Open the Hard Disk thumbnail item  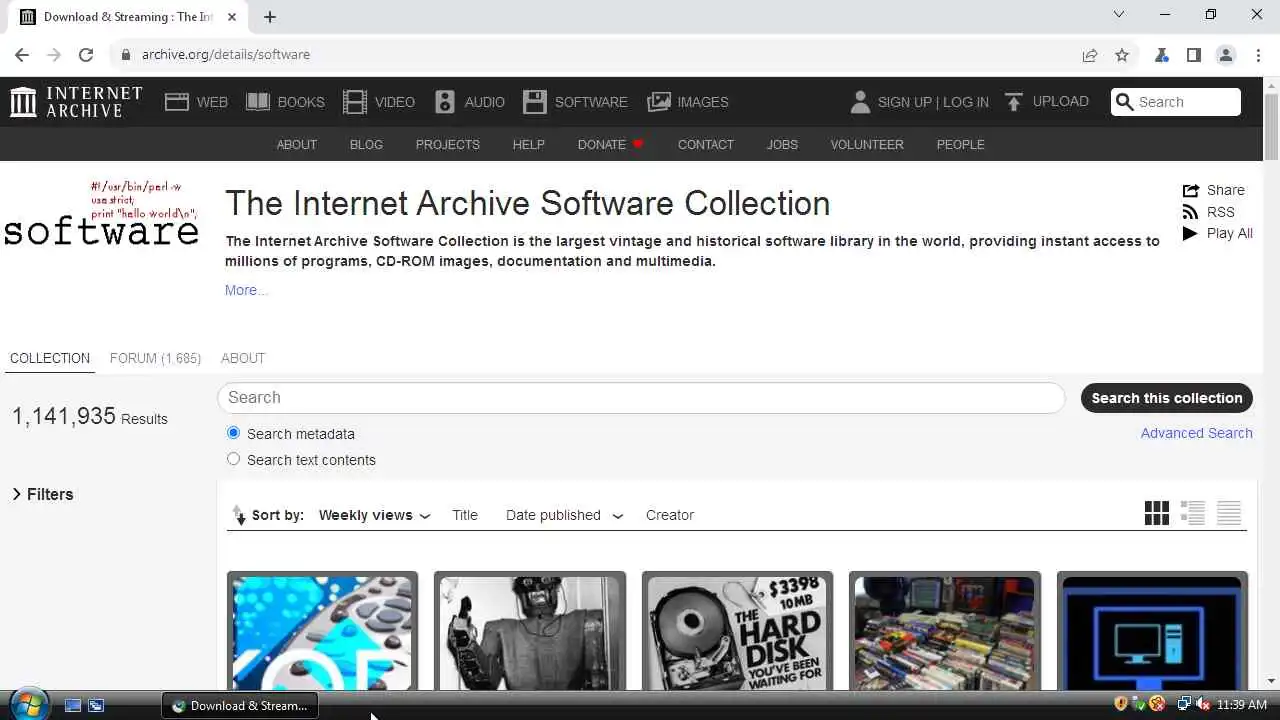(737, 633)
